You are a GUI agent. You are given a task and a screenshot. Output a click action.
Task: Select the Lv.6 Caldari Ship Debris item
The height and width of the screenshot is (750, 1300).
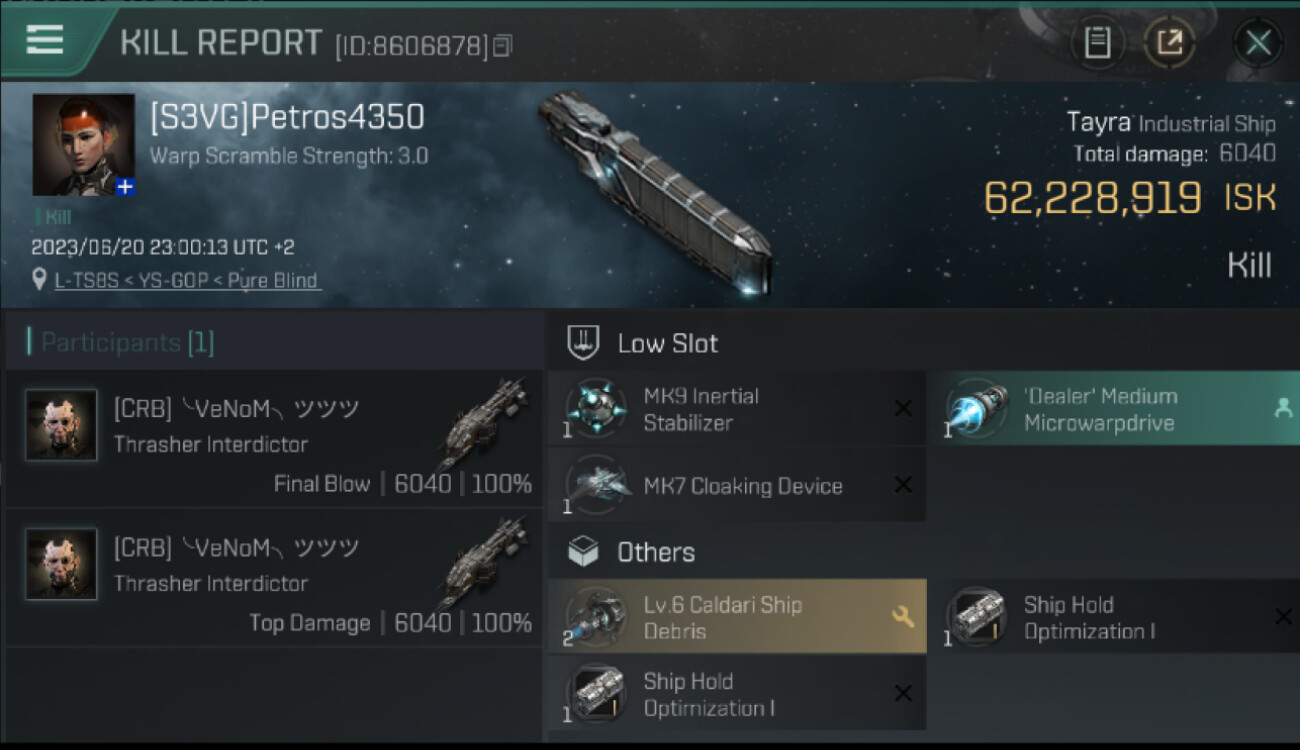(x=737, y=617)
